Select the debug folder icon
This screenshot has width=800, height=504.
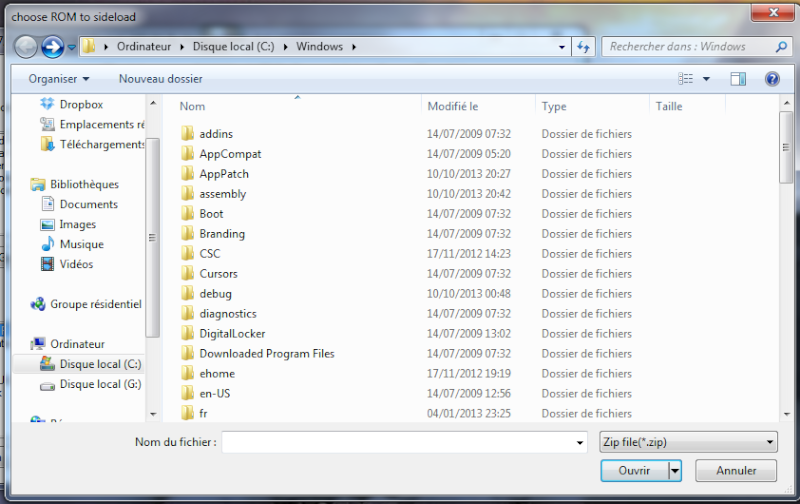[187, 293]
